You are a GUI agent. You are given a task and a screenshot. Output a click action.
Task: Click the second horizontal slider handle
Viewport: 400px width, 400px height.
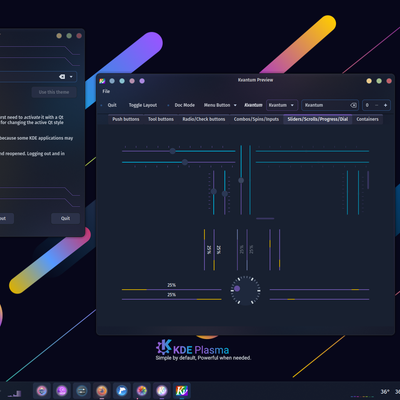pyautogui.click(x=185, y=162)
